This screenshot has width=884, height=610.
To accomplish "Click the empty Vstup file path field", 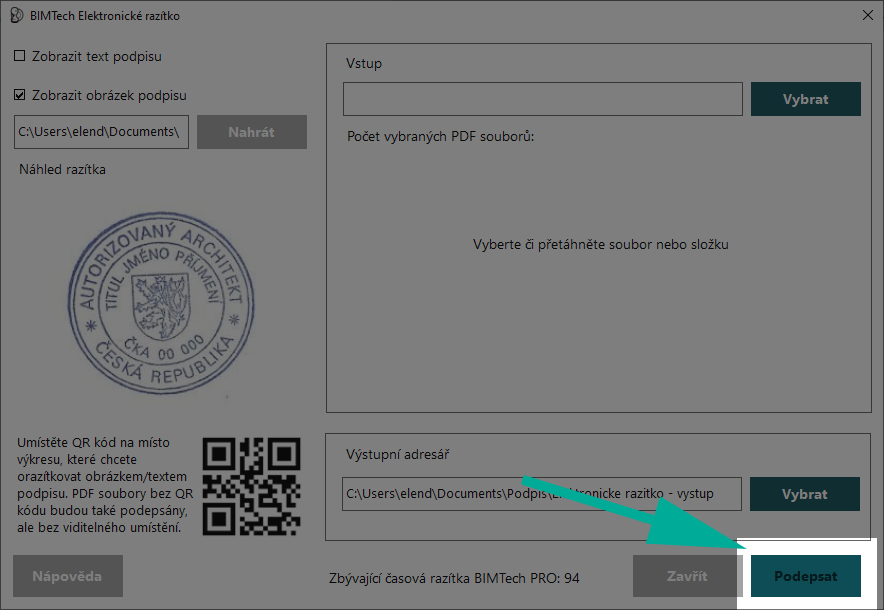I will tap(542, 98).
